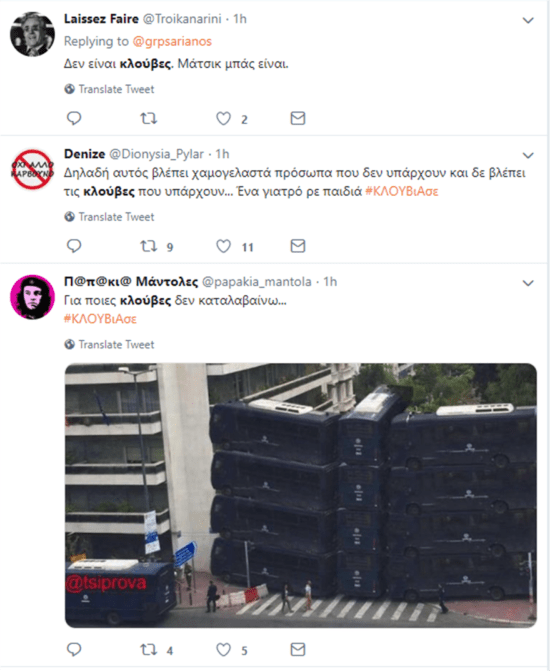Expand the options chevron on Denize's tweet
Image resolution: width=550 pixels, height=671 pixels.
(x=528, y=155)
